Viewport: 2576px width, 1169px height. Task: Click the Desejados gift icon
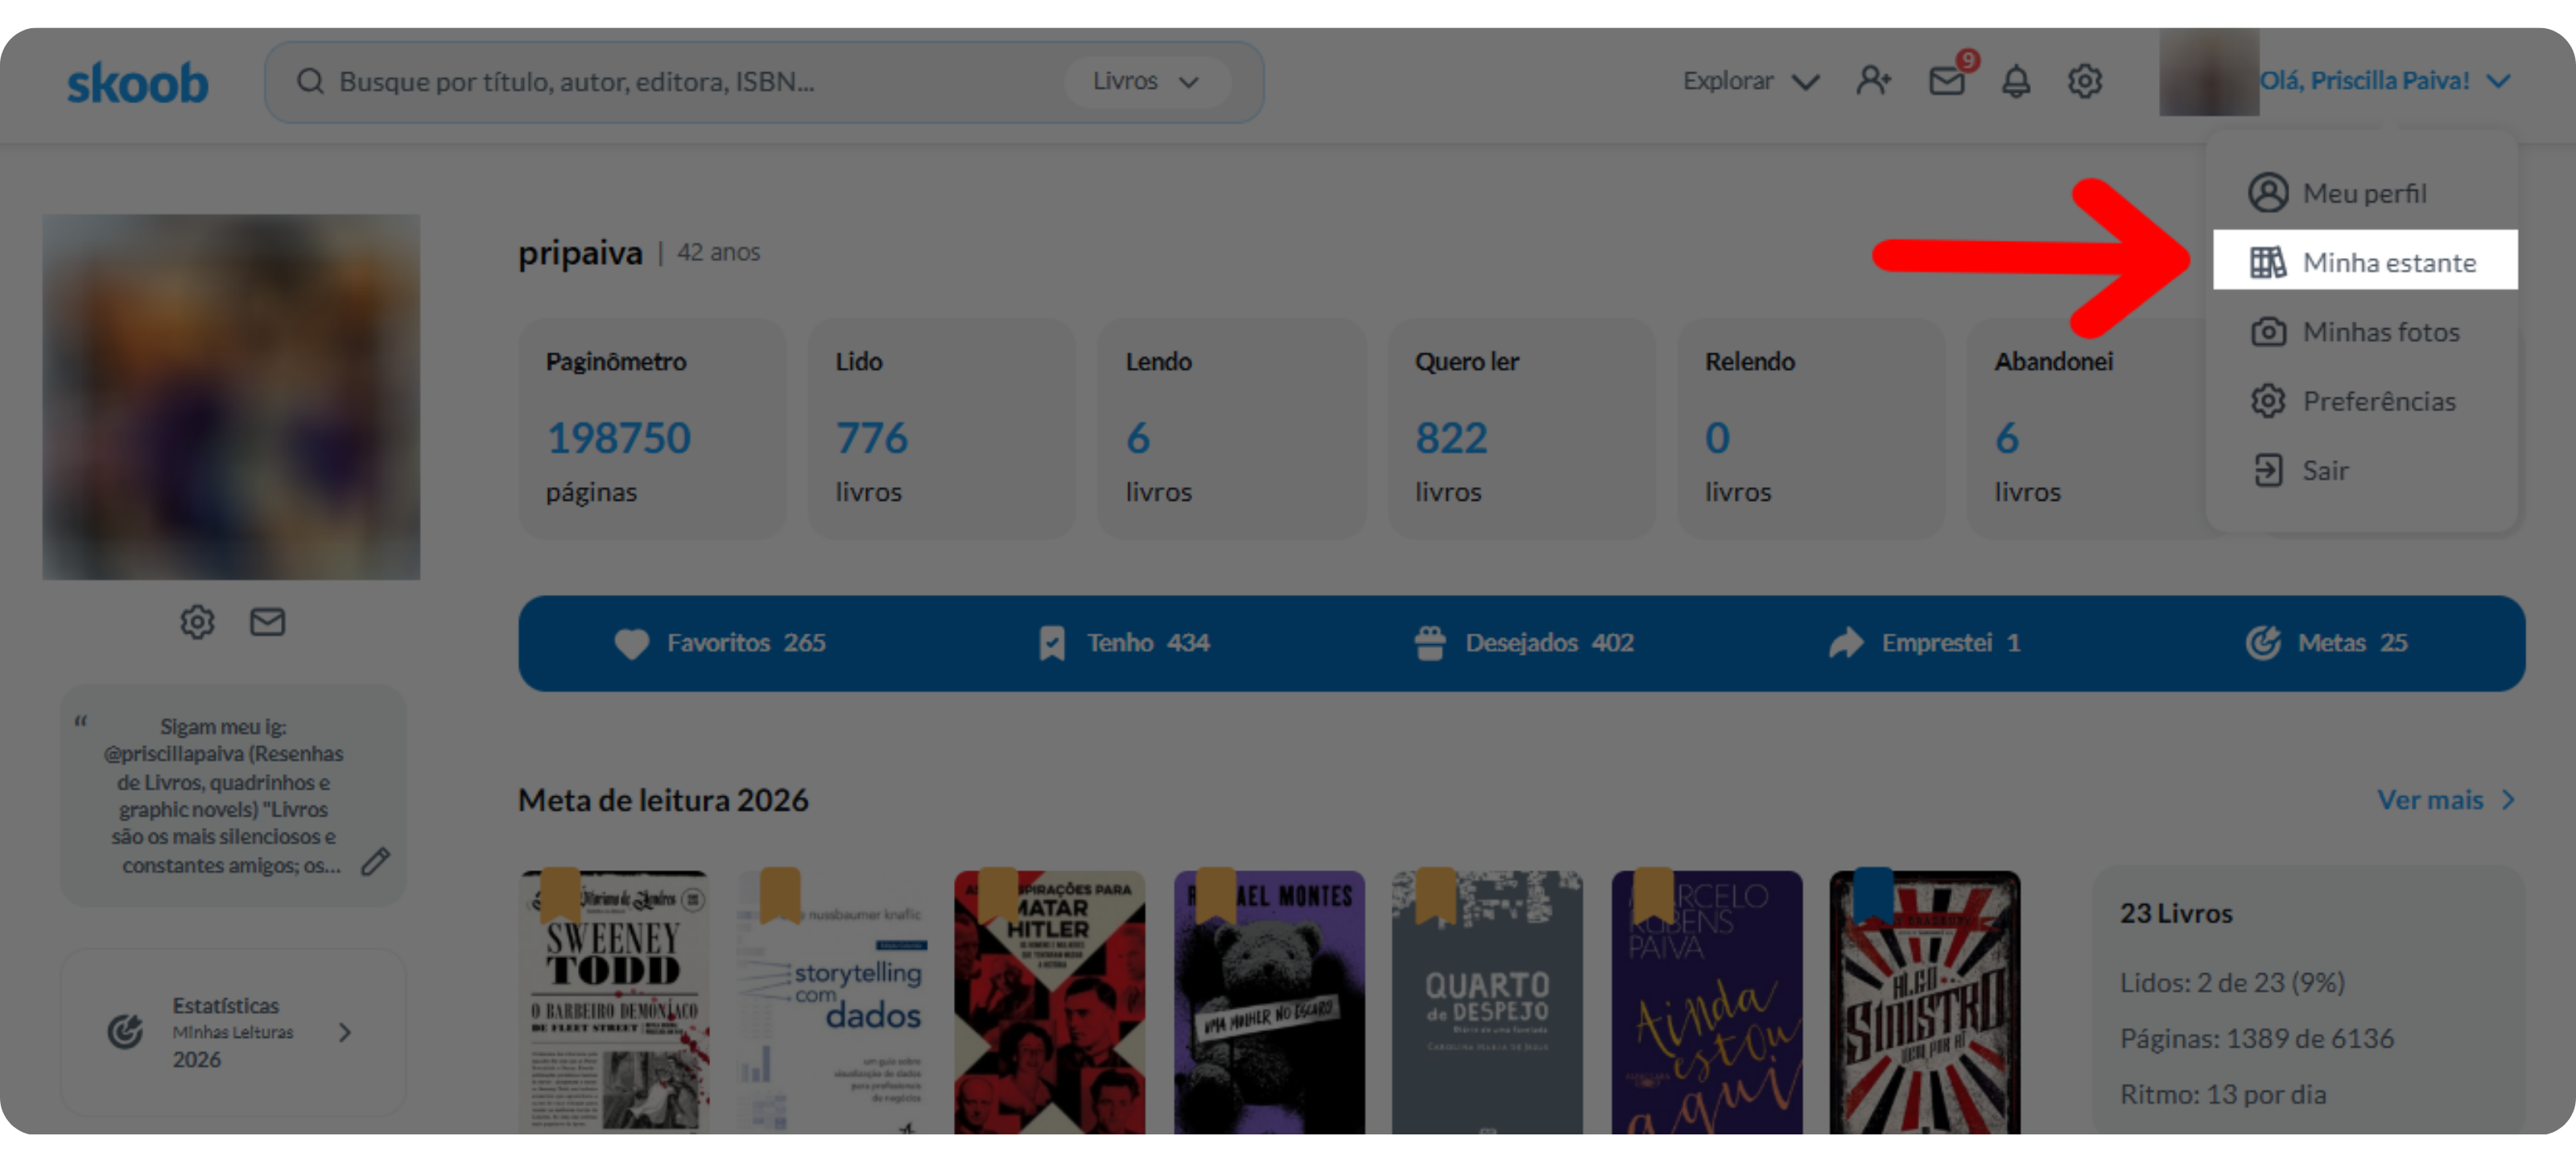1430,643
